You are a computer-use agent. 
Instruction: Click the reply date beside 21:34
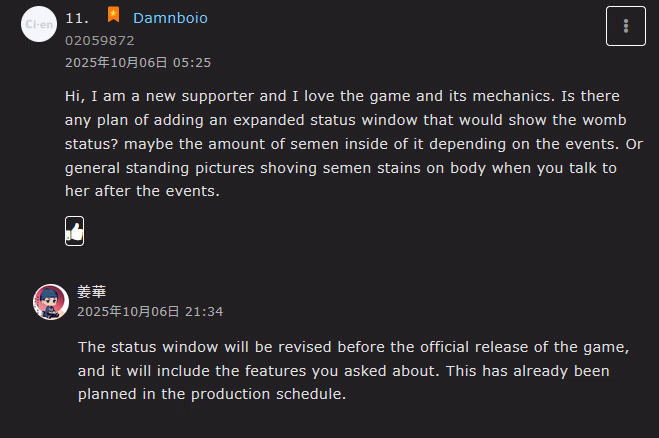[128, 312]
